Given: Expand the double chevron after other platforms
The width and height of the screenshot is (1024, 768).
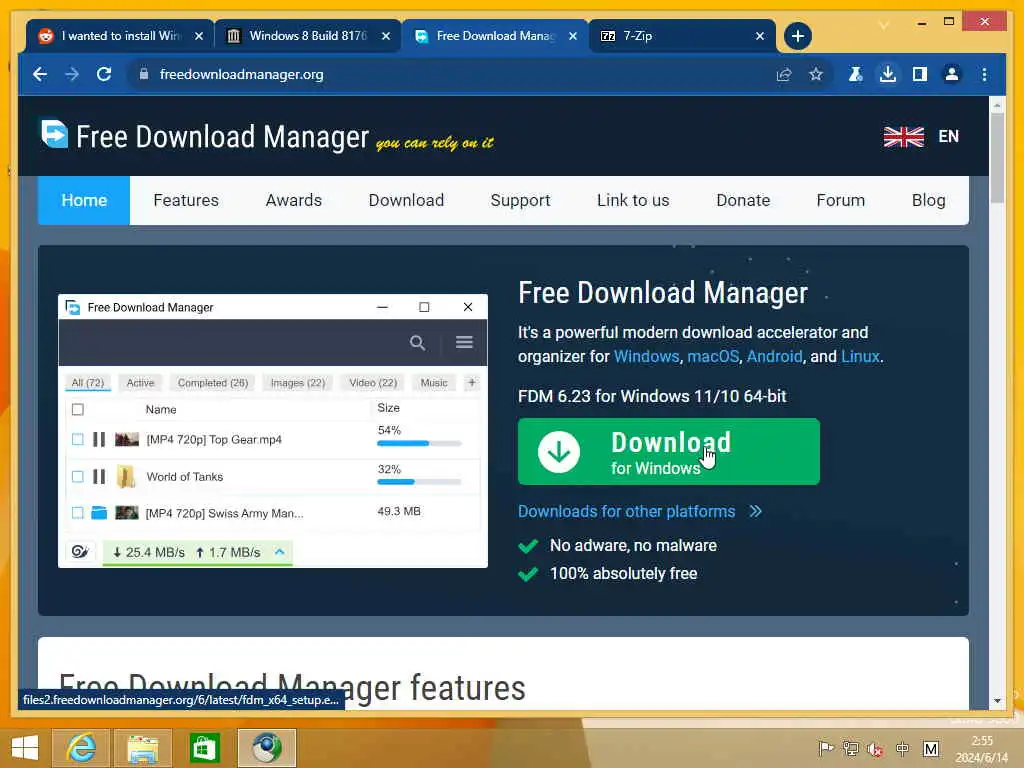Looking at the screenshot, I should 756,511.
